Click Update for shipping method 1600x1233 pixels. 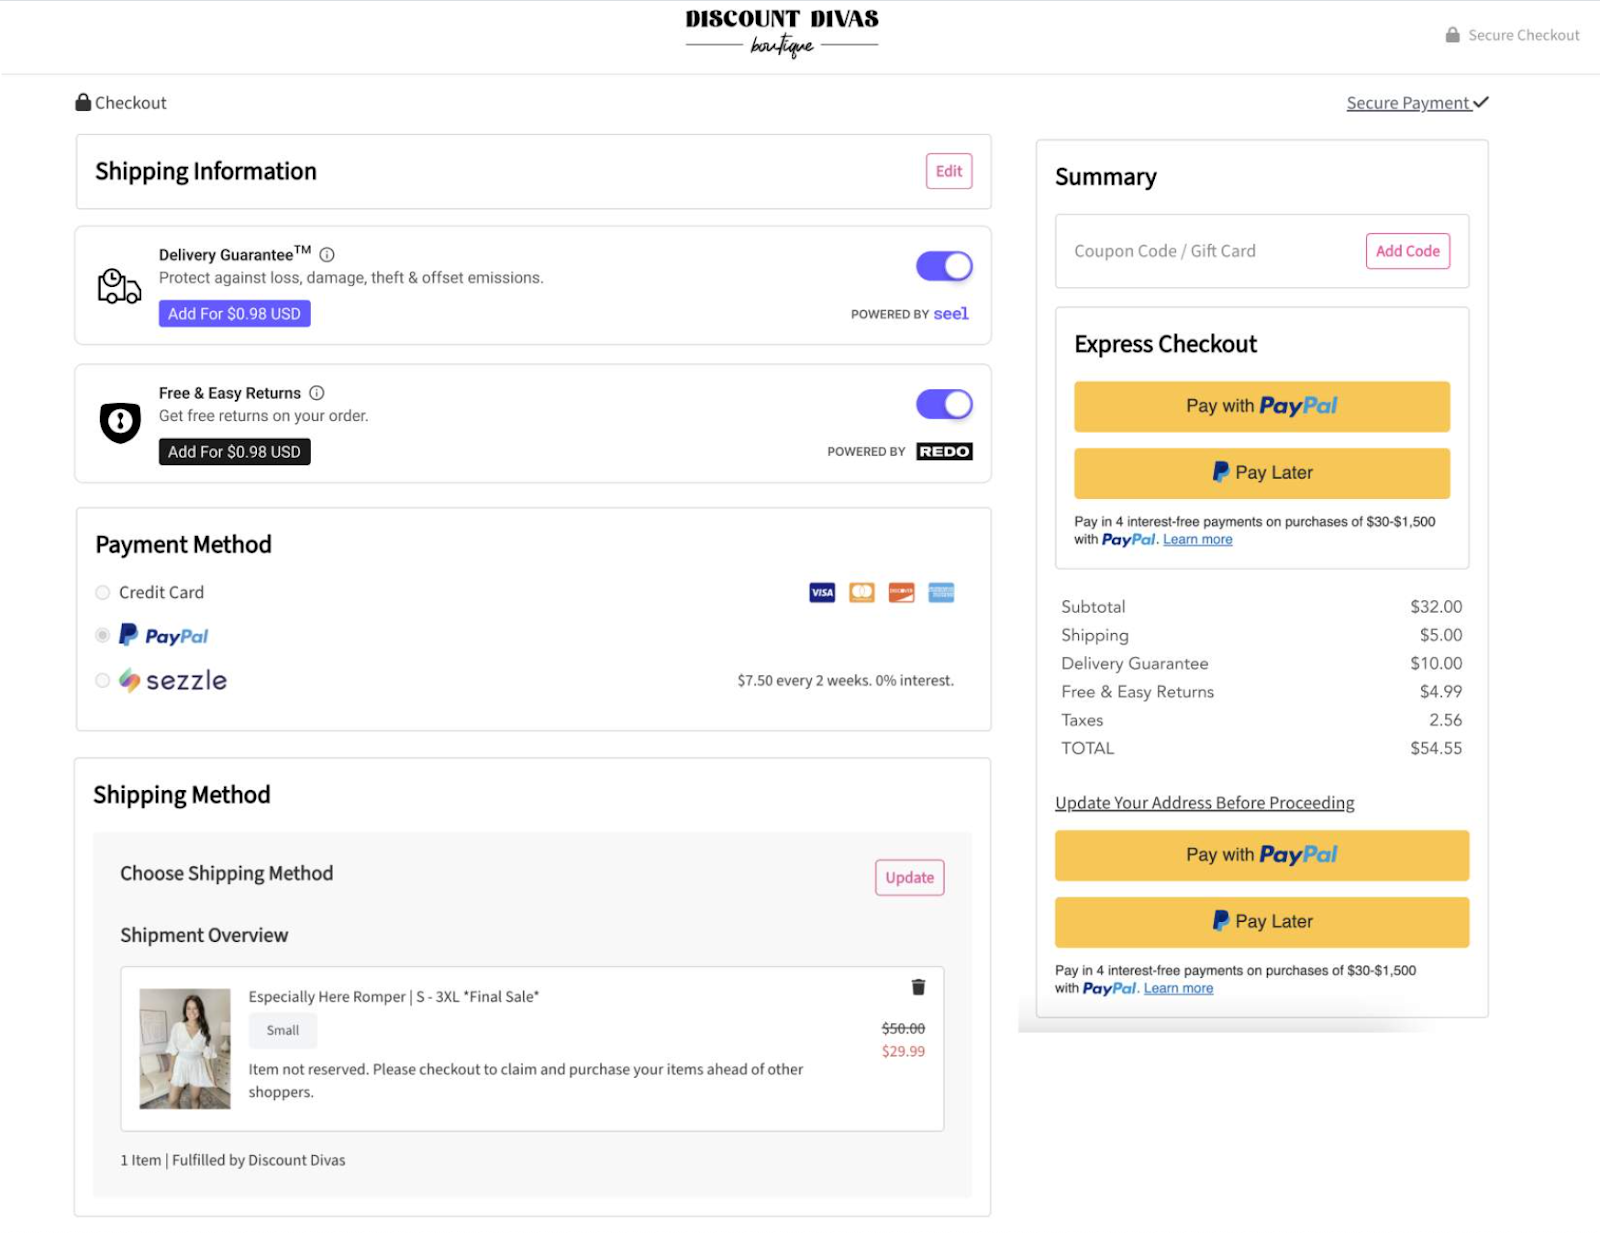(x=909, y=878)
